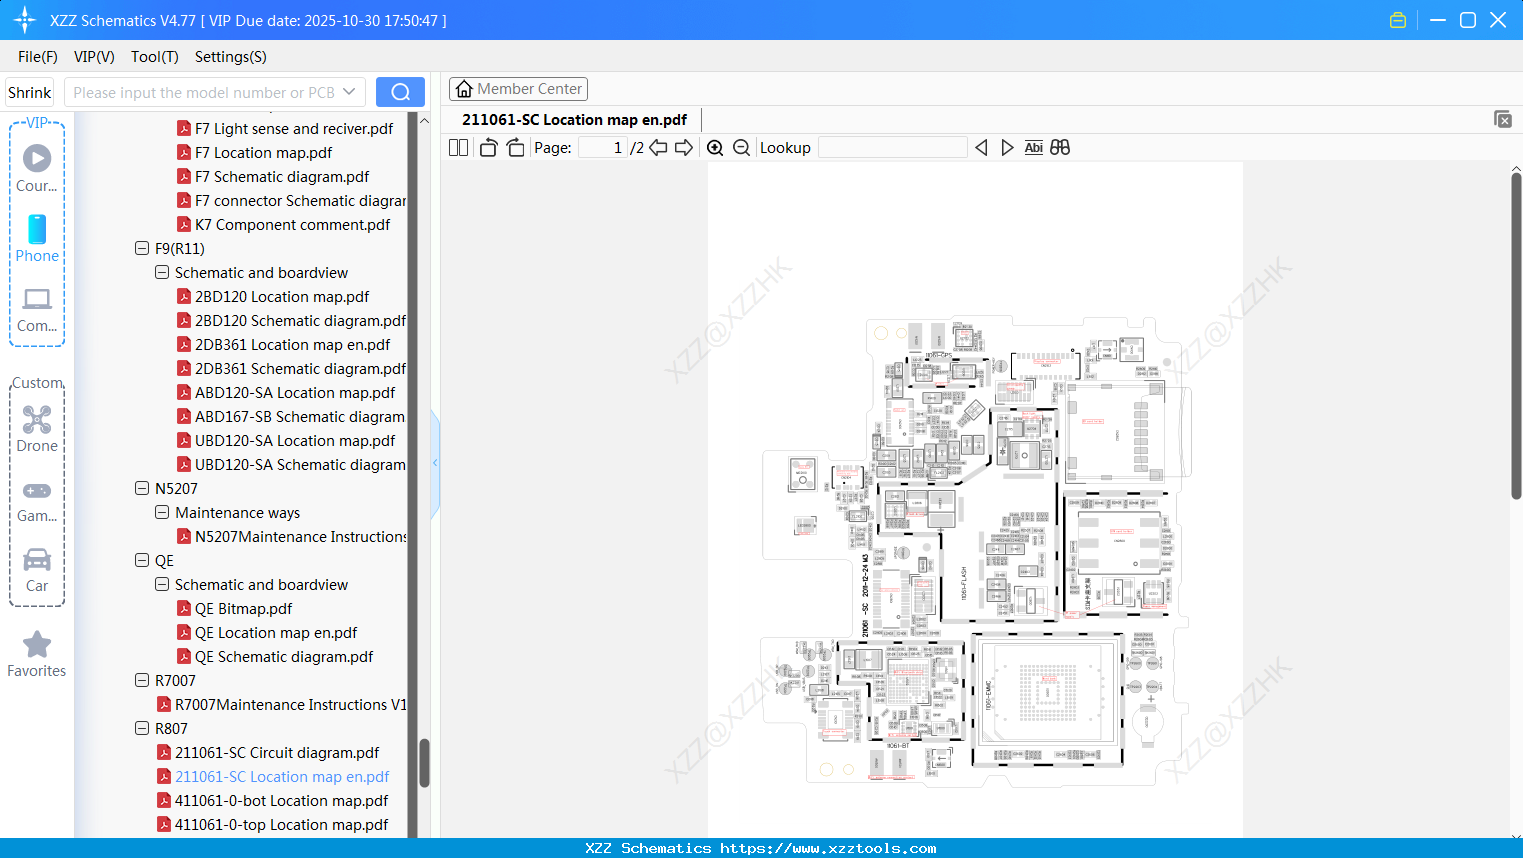Collapse the R807 tree node
This screenshot has width=1523, height=858.
(142, 728)
